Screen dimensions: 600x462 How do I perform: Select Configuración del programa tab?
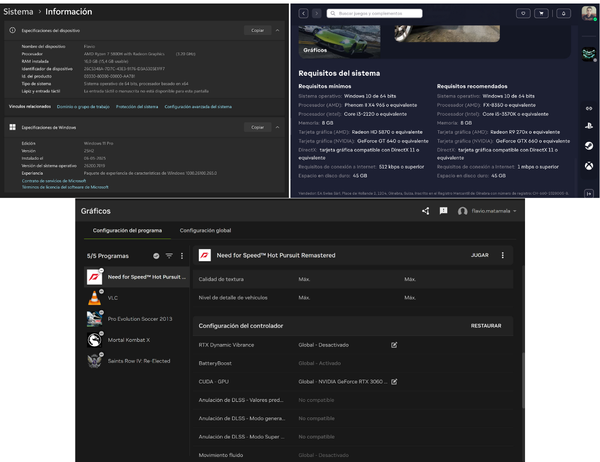tap(127, 230)
